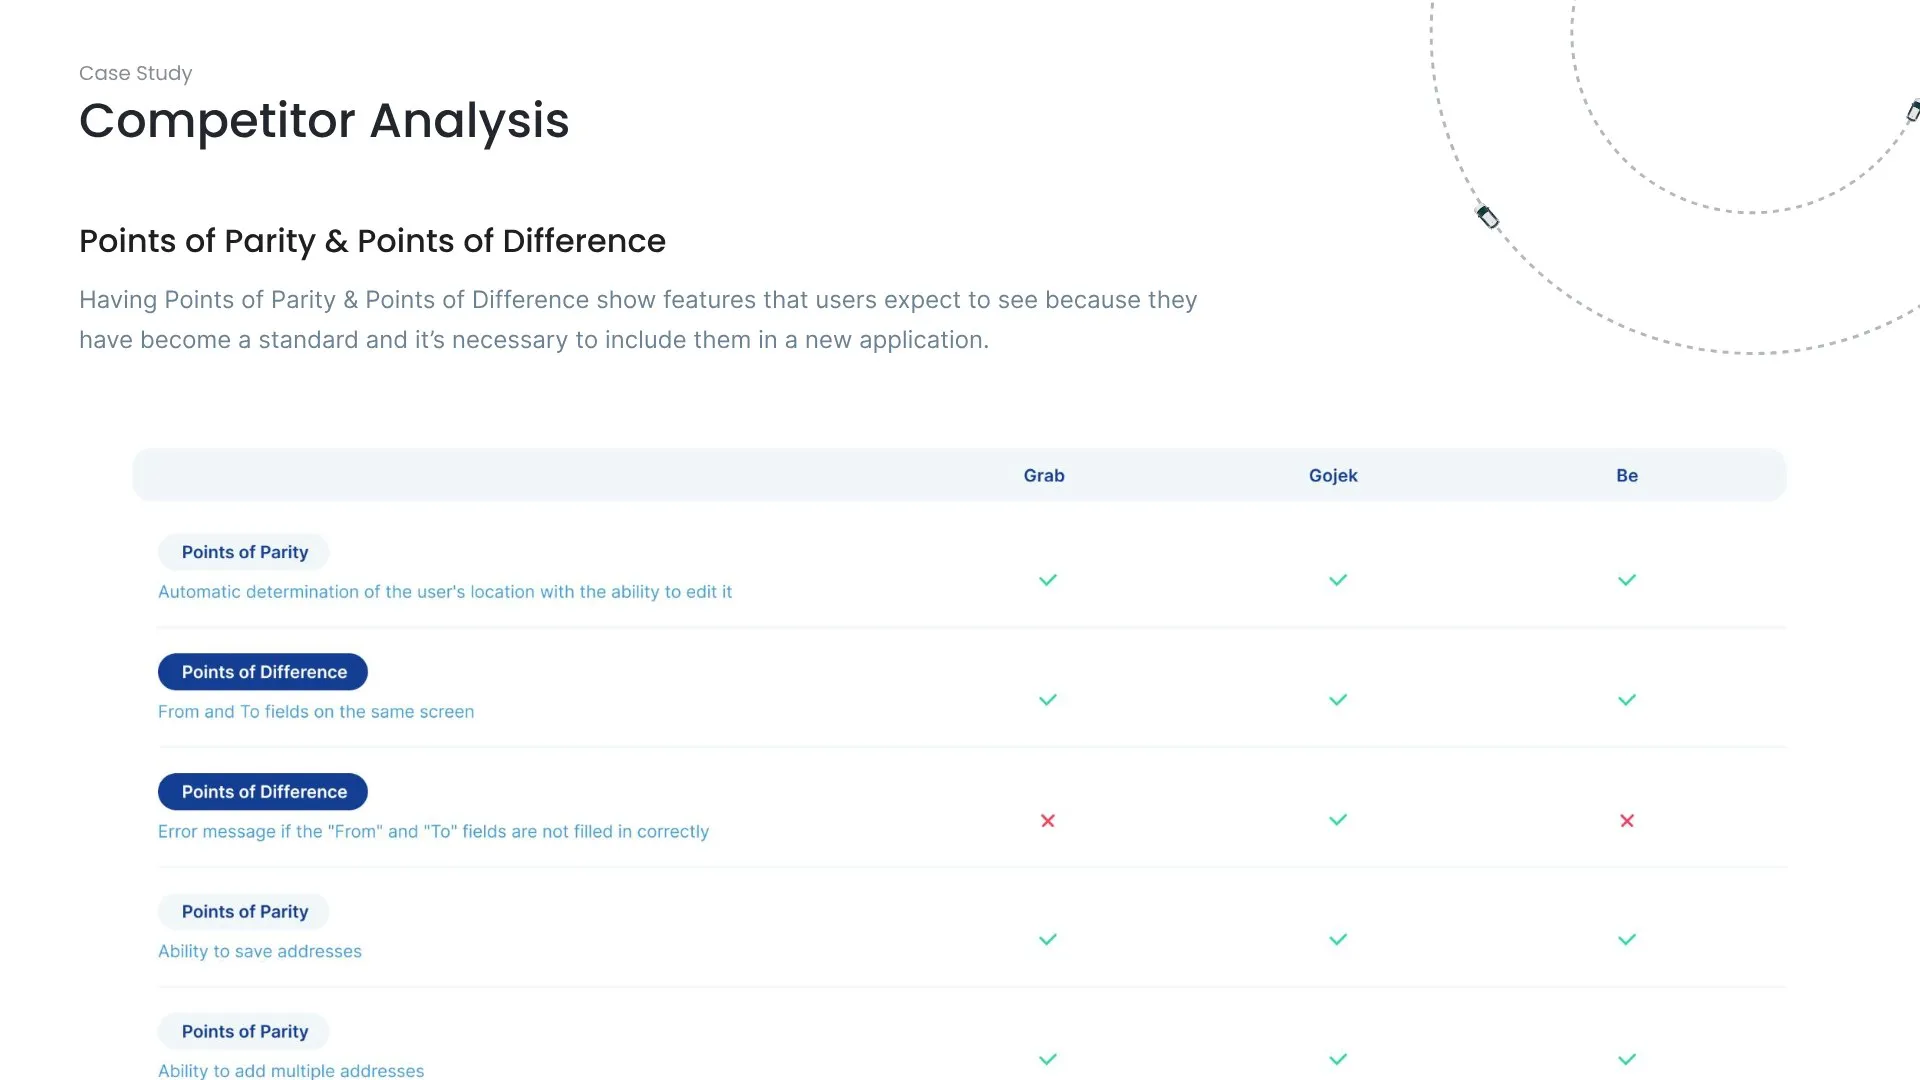Select Points of Difference badge above Error message row

263,792
